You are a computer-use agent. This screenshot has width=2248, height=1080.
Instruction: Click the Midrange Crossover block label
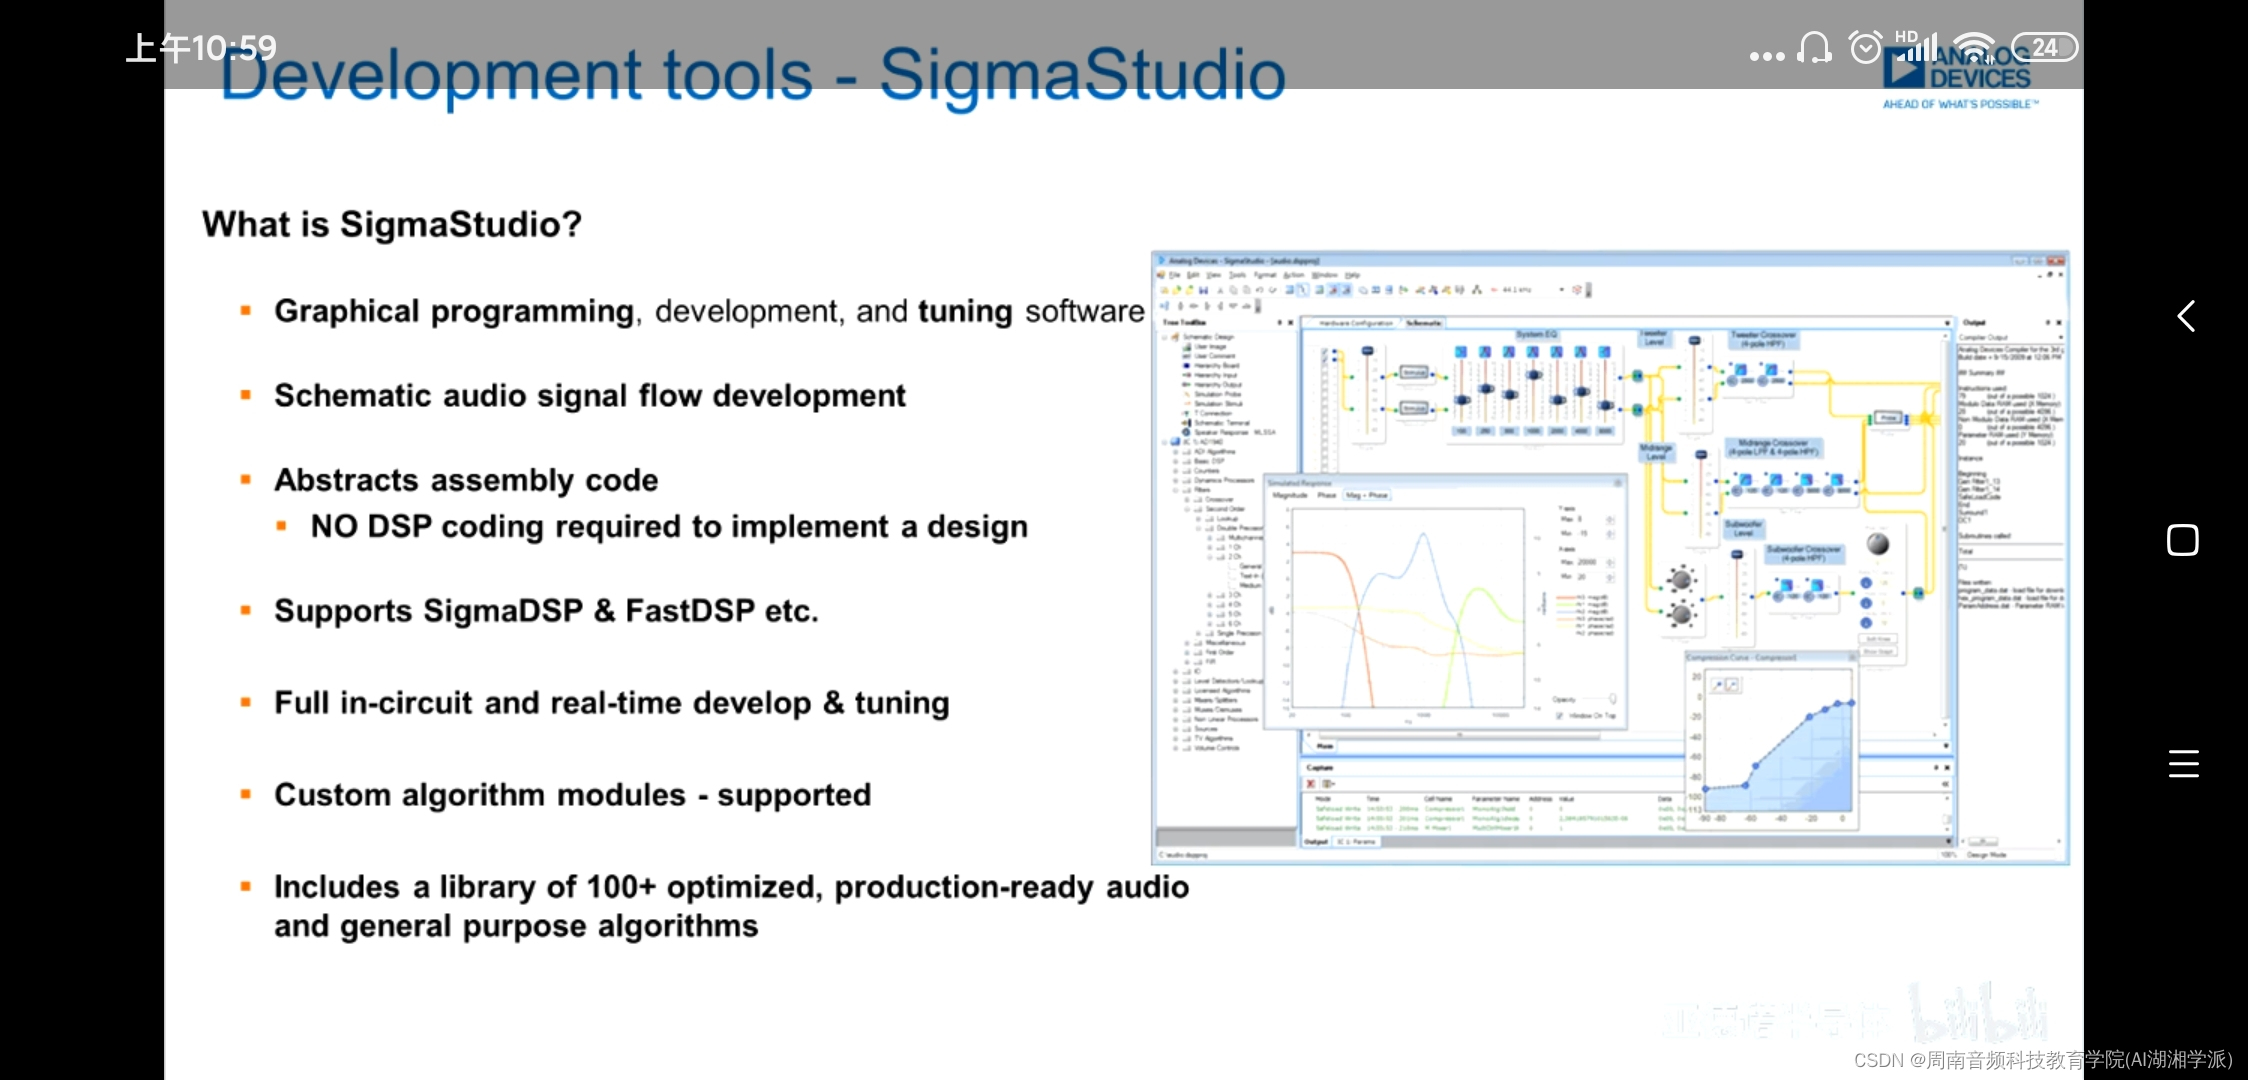pos(1773,447)
